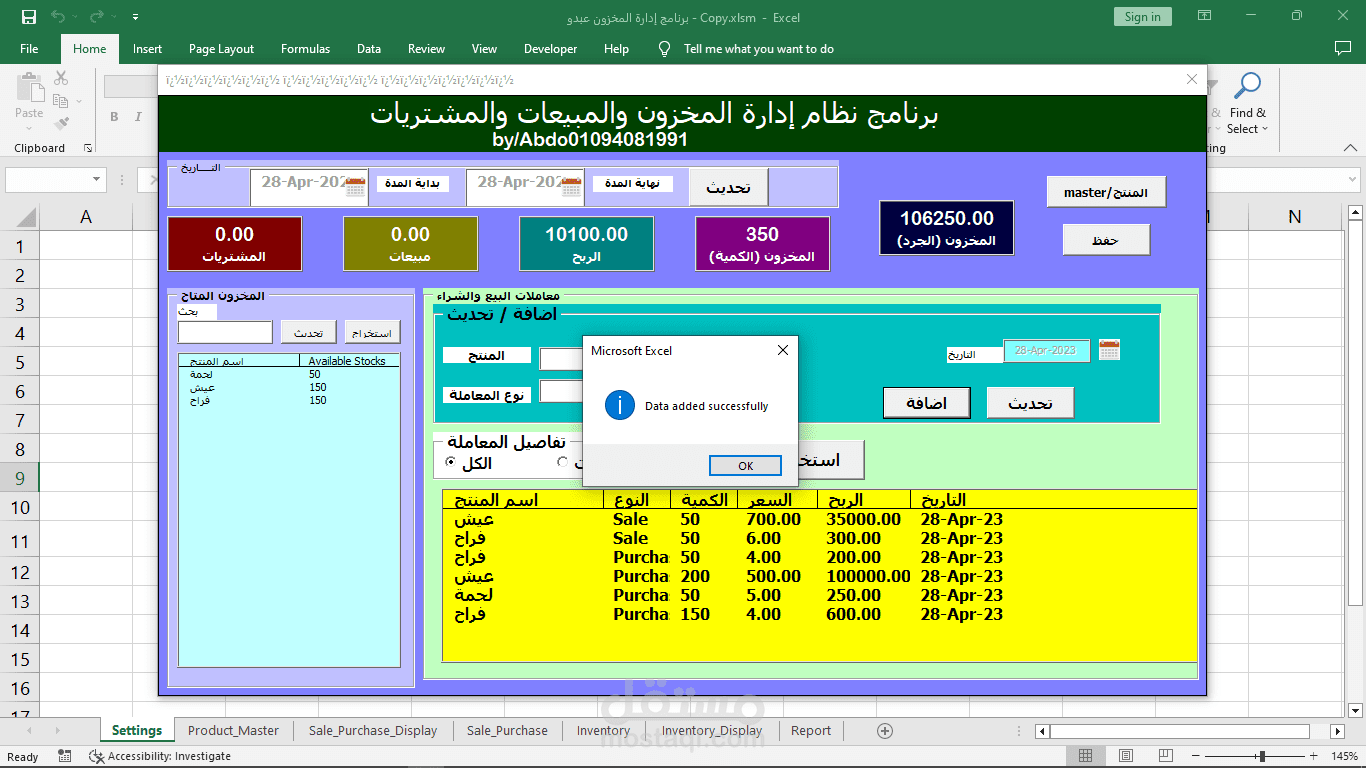Image resolution: width=1366 pixels, height=768 pixels.
Task: Click the Copy icon in Clipboard group
Action: pos(60,100)
